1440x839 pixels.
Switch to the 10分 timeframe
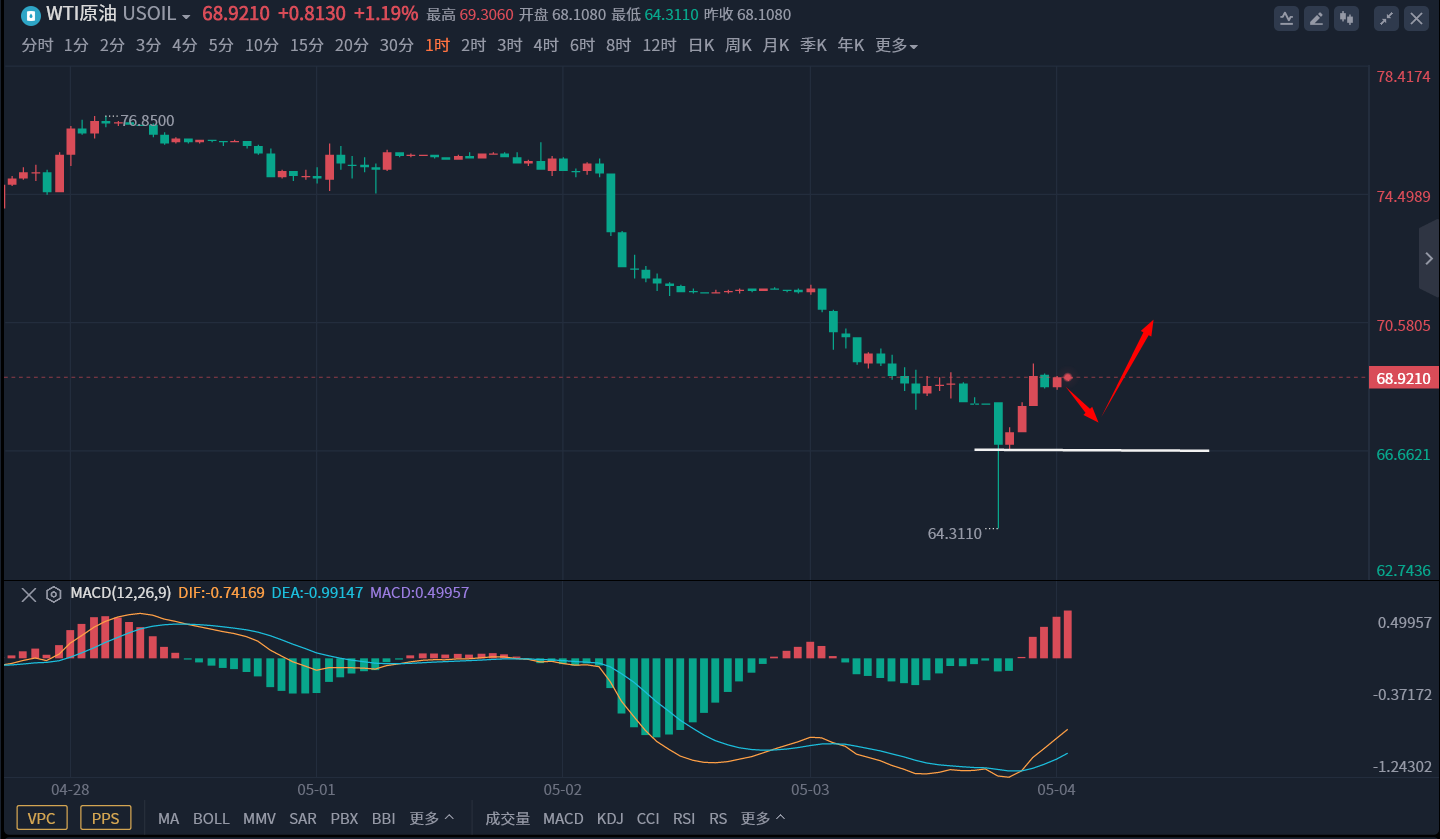pyautogui.click(x=262, y=45)
